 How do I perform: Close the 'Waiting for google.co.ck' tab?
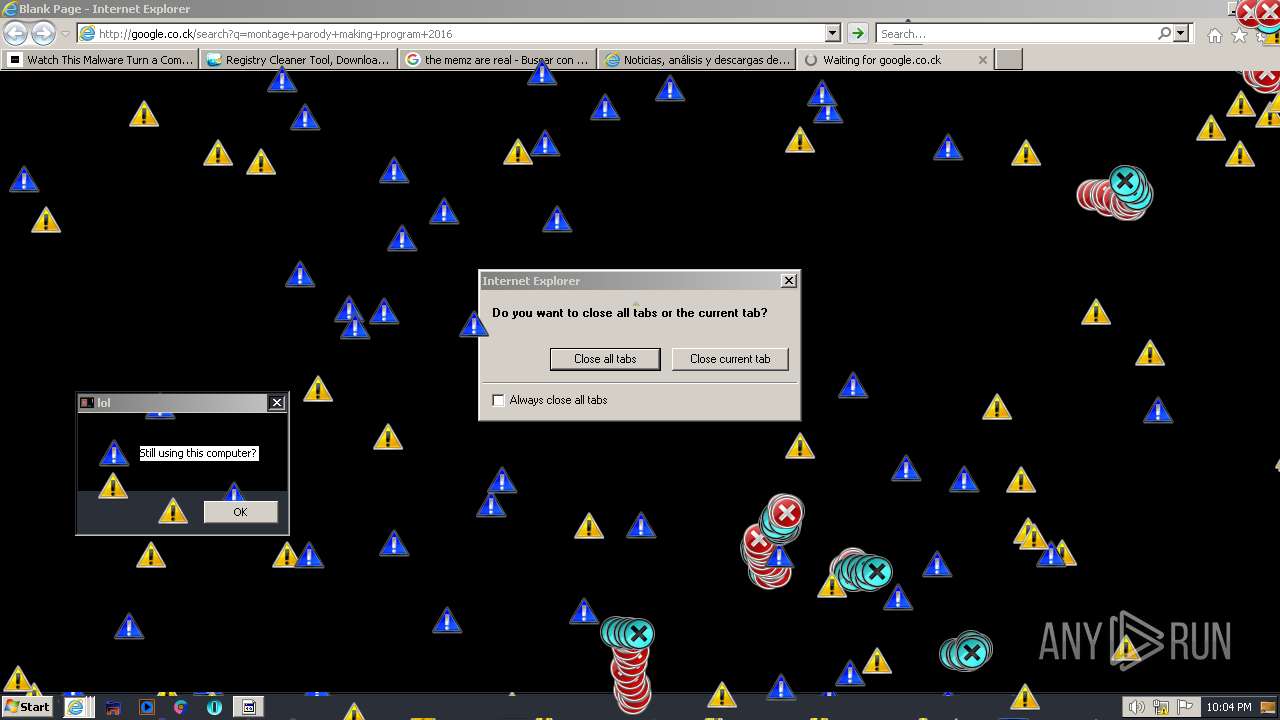[983, 60]
